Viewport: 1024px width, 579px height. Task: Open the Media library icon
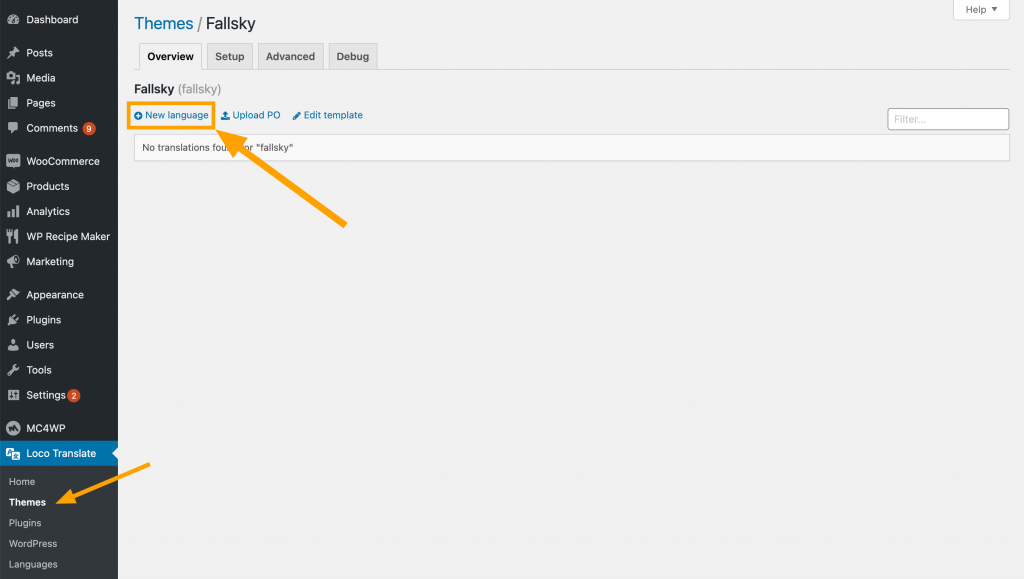tap(13, 78)
